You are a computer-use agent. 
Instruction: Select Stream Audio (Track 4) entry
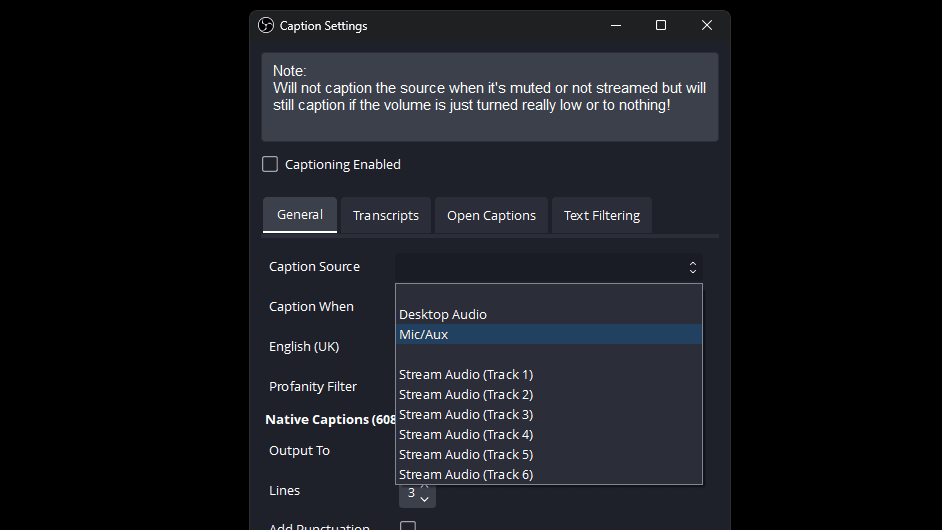pos(466,435)
